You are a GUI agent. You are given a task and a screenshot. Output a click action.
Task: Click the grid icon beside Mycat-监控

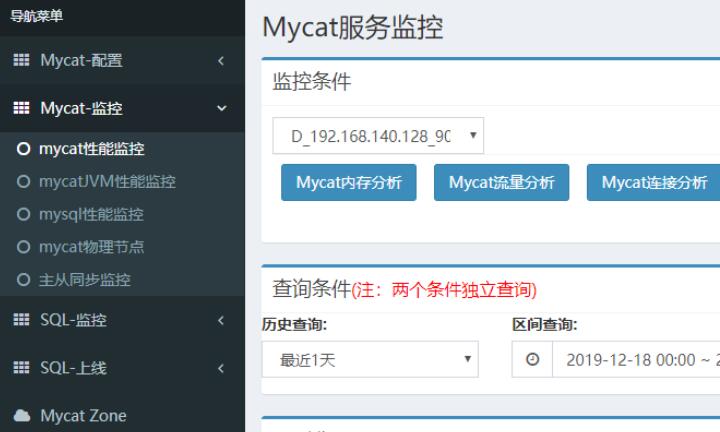(x=21, y=108)
